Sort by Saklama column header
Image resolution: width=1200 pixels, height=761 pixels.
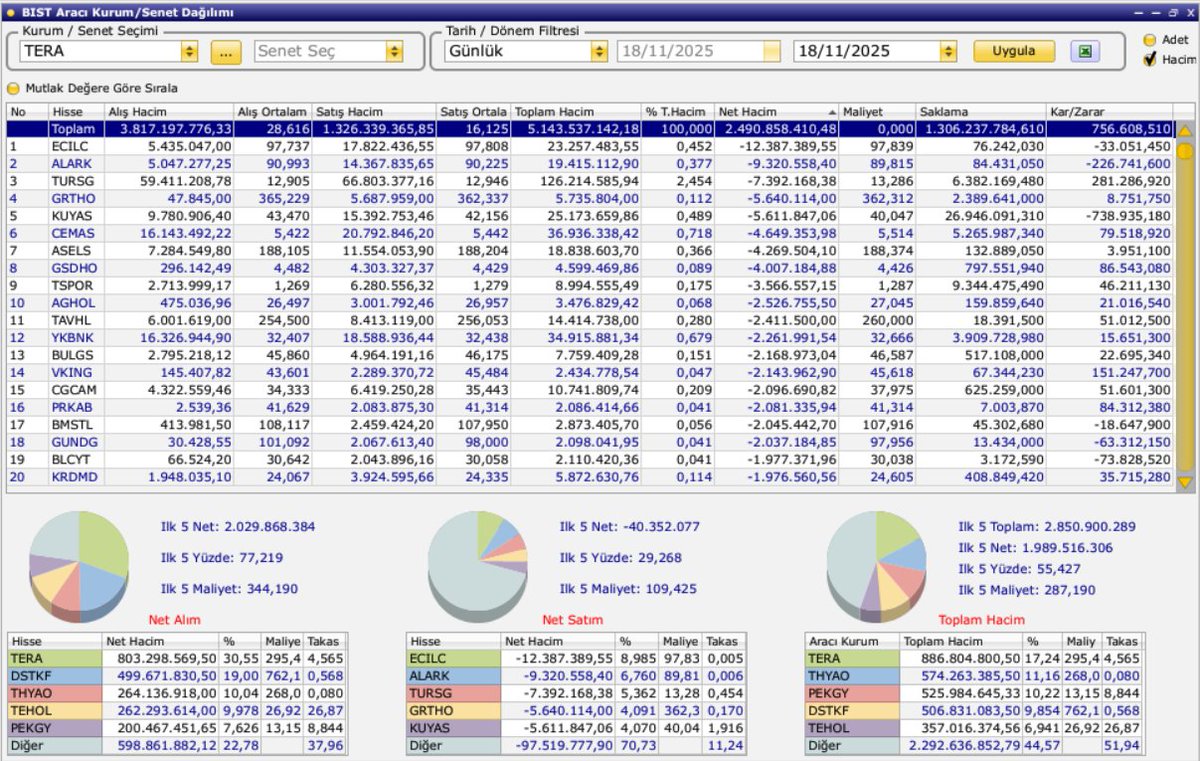click(x=980, y=112)
